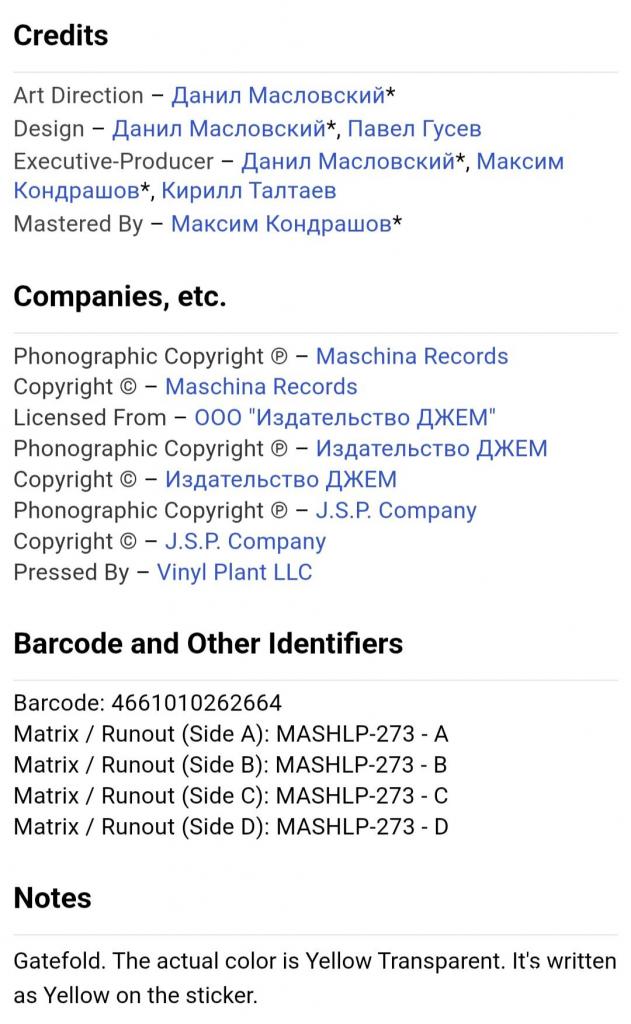Click J.S.P. Company Phonographic Copyright link
Viewport: 631px width, 1024px height.
click(396, 511)
